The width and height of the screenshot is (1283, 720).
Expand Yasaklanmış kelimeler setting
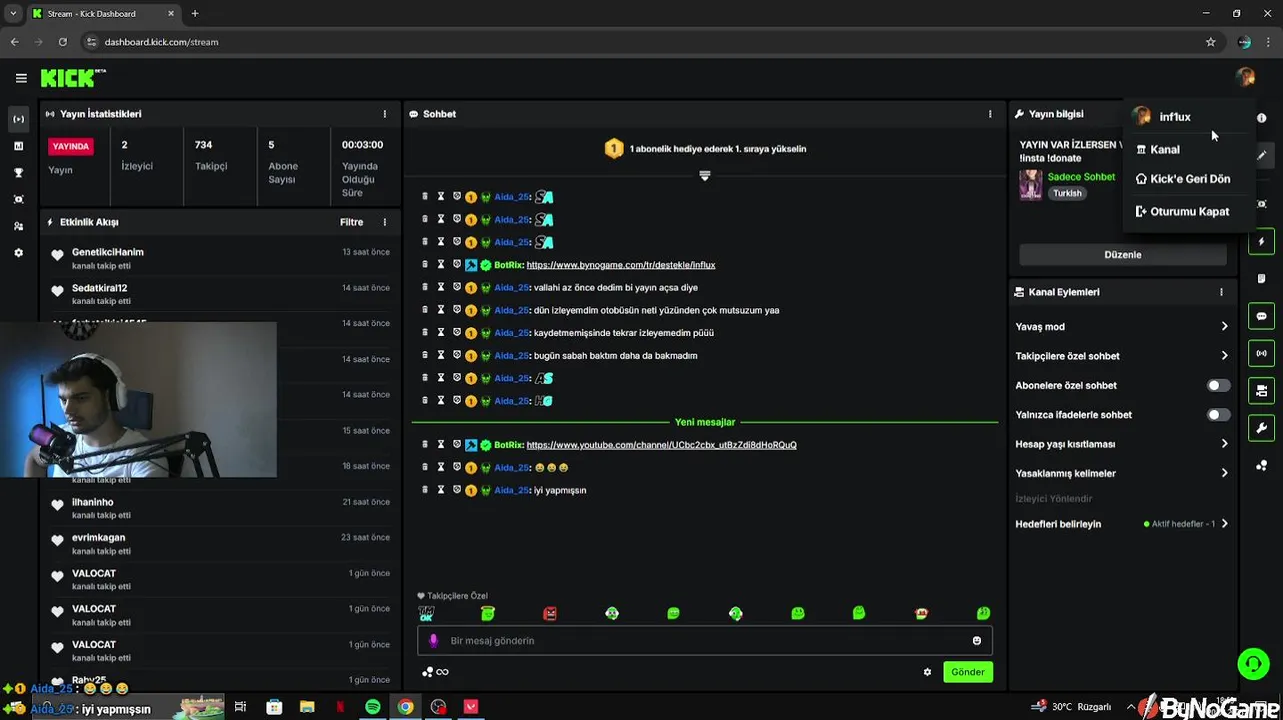point(1122,473)
